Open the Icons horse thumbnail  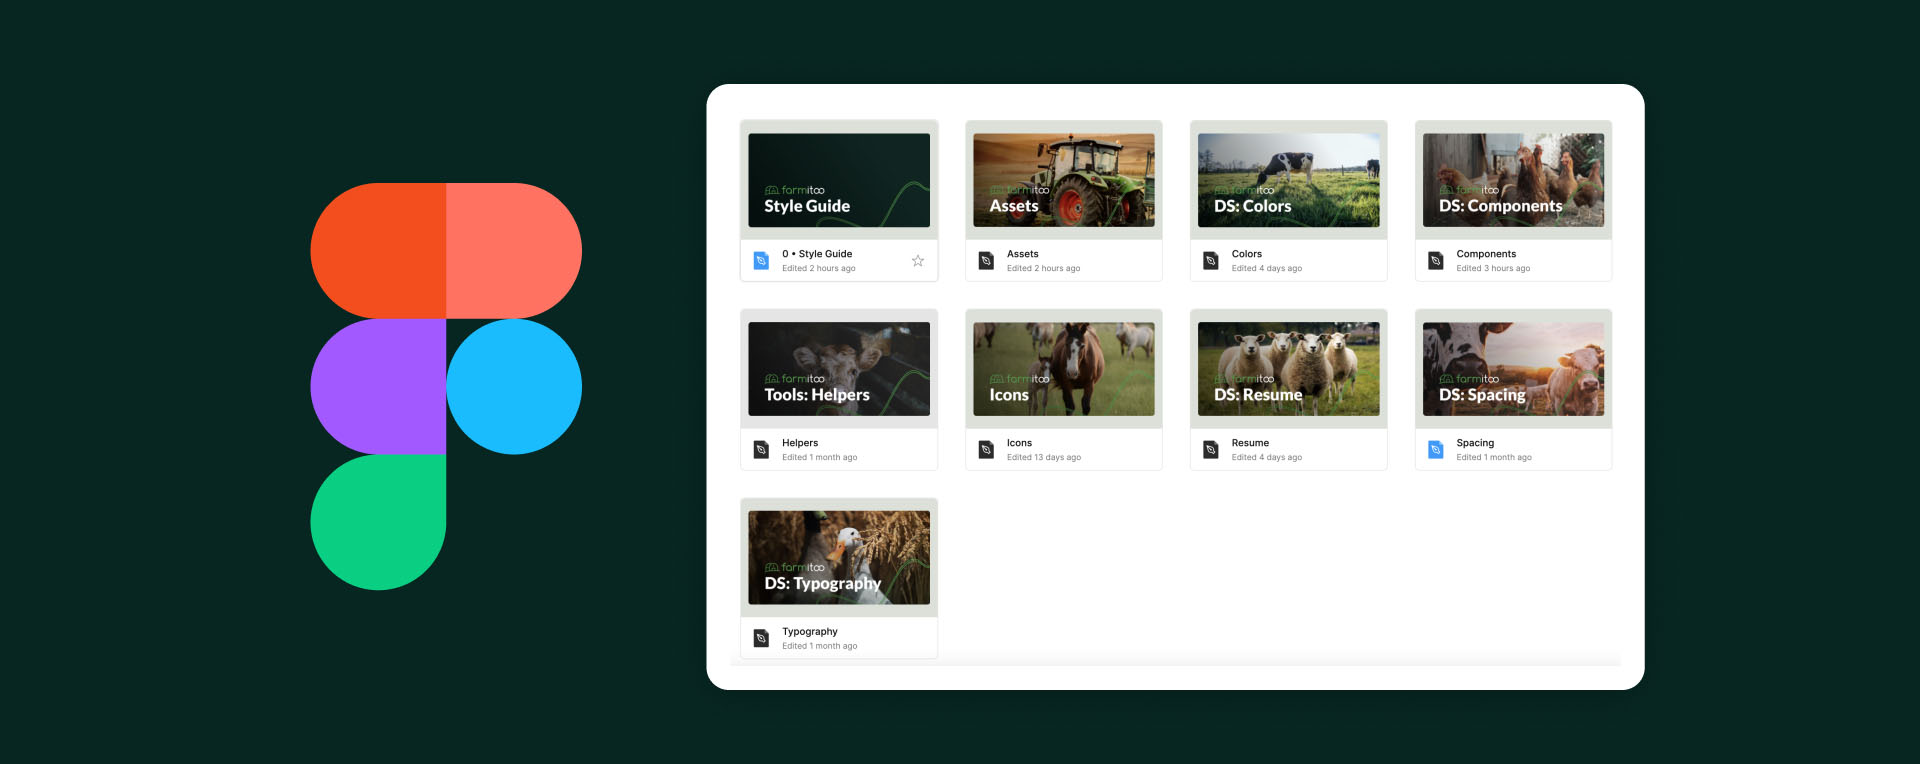coord(1064,369)
